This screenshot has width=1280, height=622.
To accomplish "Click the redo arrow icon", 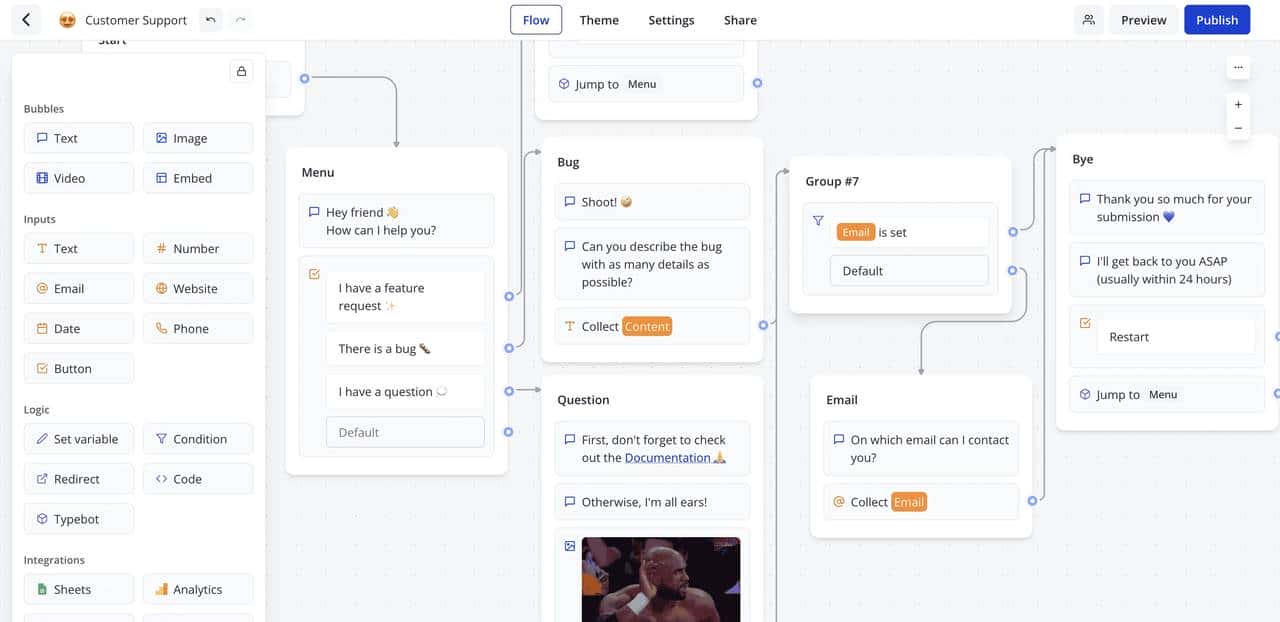I will (x=240, y=20).
